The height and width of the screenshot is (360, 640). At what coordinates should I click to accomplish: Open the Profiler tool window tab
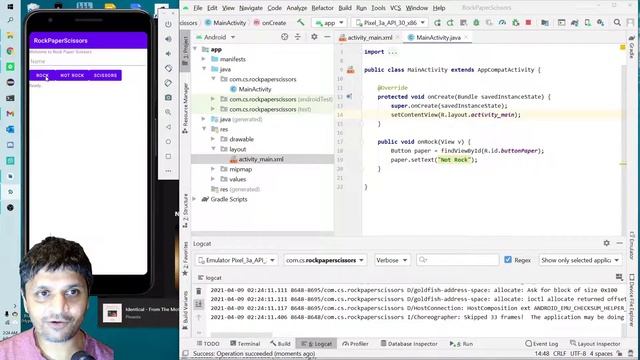coord(355,344)
